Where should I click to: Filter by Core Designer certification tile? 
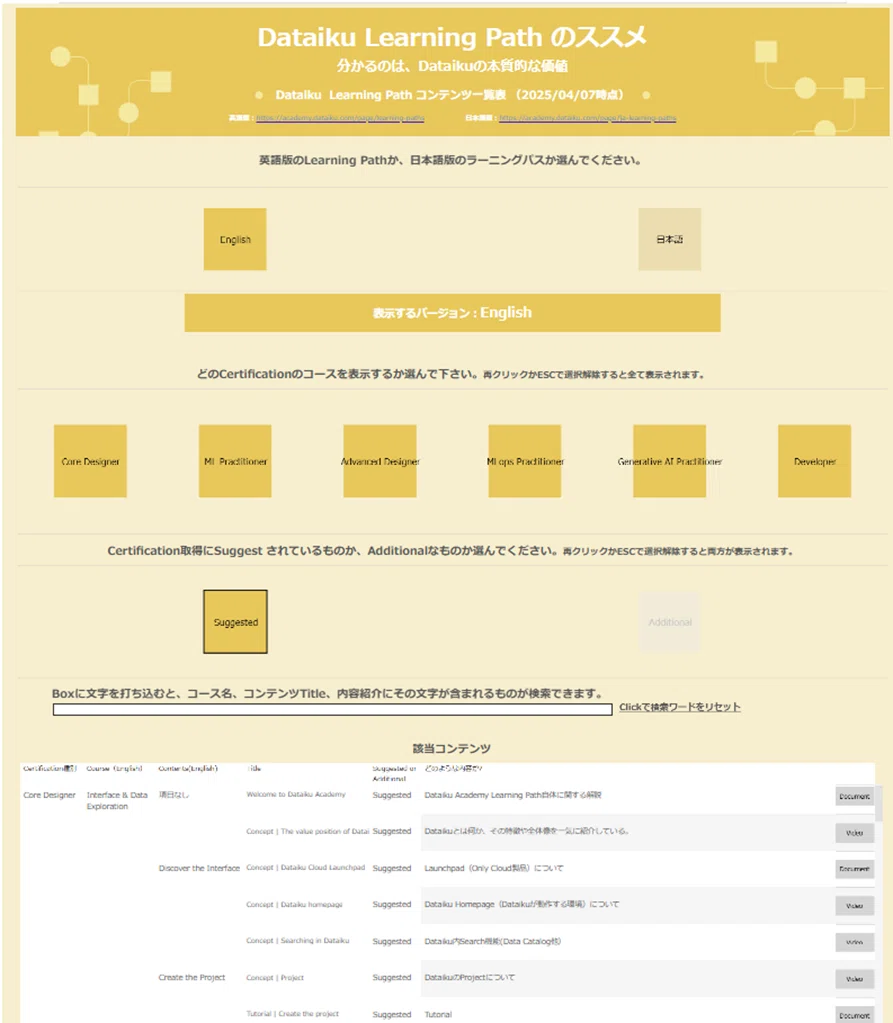(90, 461)
